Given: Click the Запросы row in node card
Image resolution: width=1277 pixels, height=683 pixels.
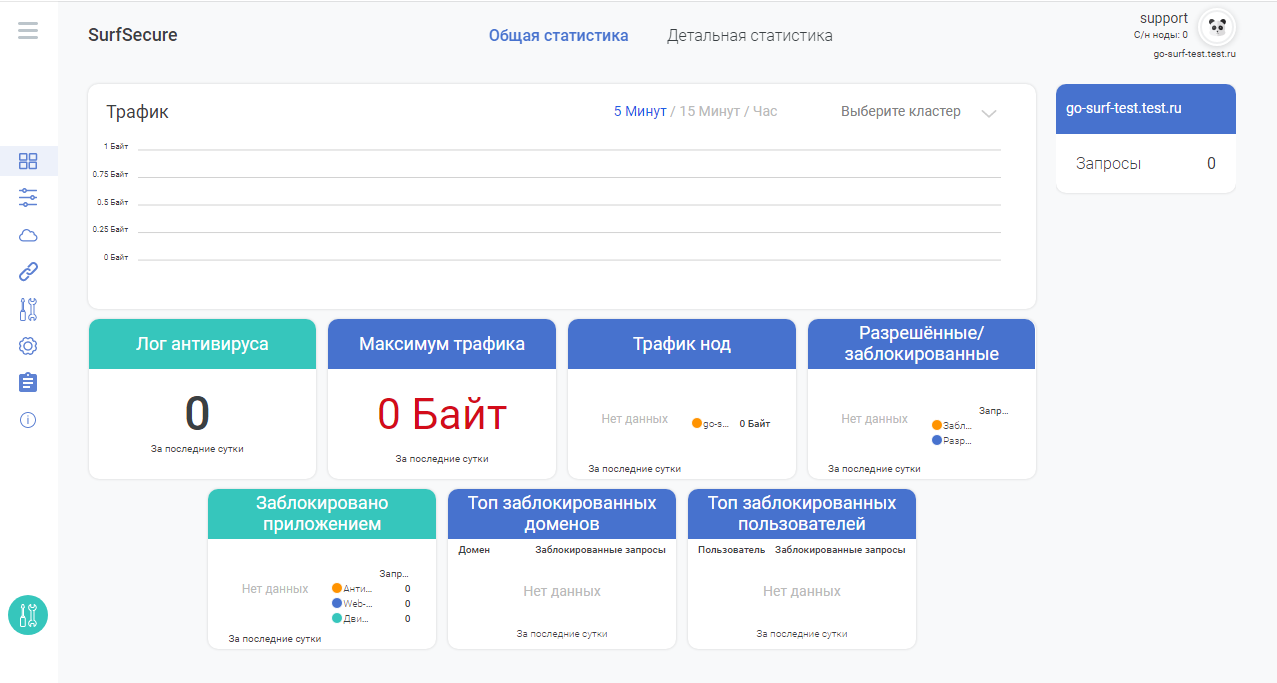Looking at the screenshot, I should click(1146, 163).
